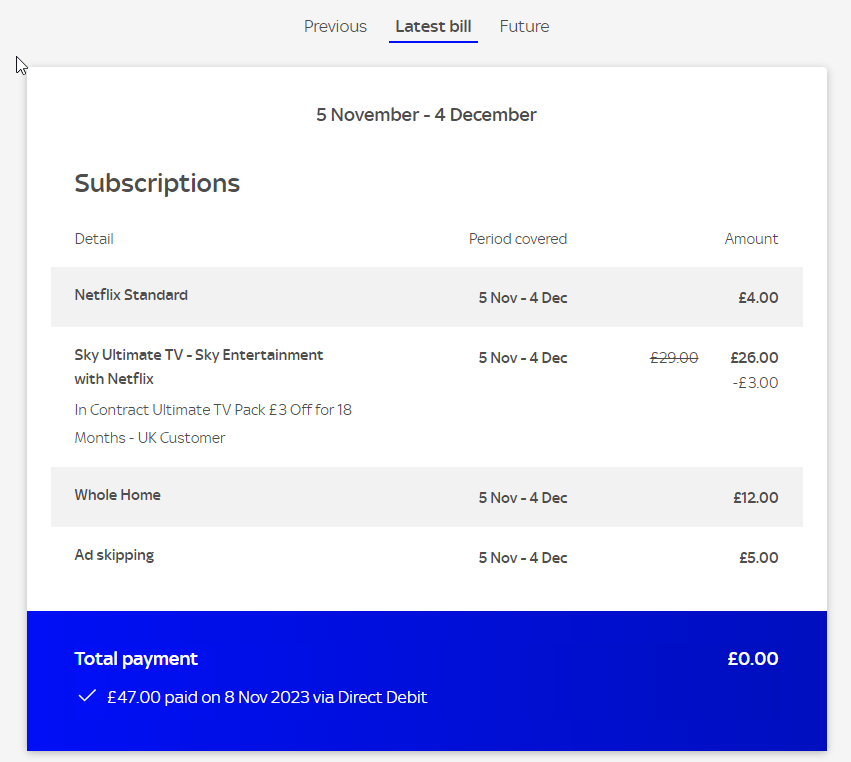The width and height of the screenshot is (851, 762).
Task: Open the Sky Ultimate TV subscription details
Action: click(198, 366)
